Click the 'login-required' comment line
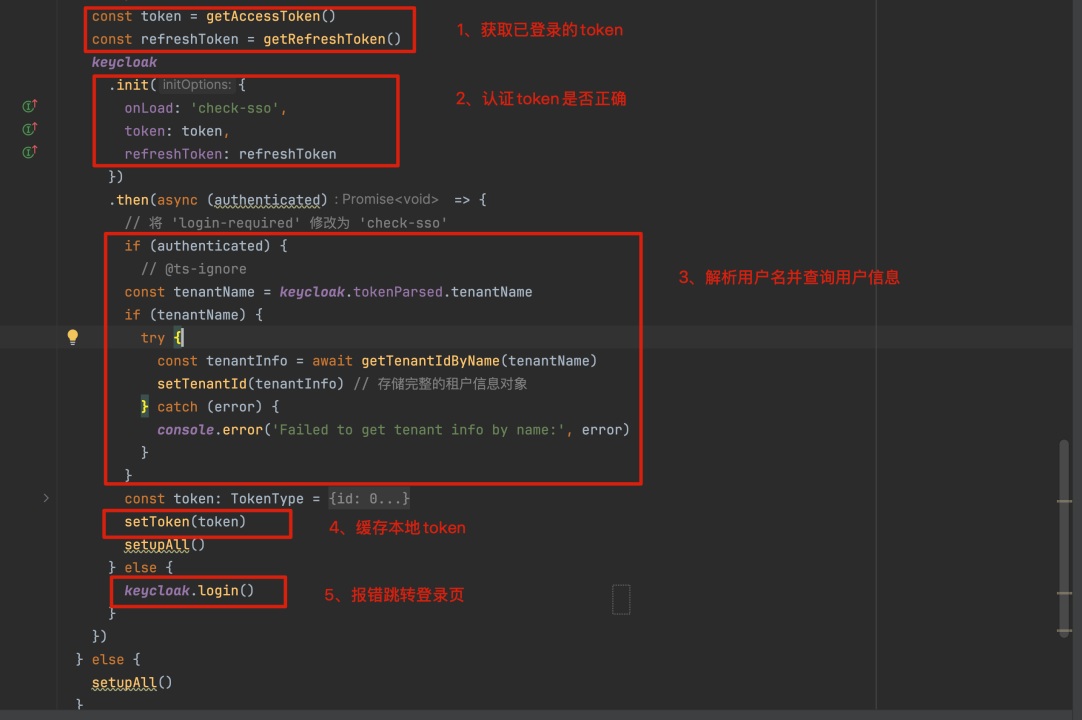This screenshot has height=720, width=1082. point(286,223)
